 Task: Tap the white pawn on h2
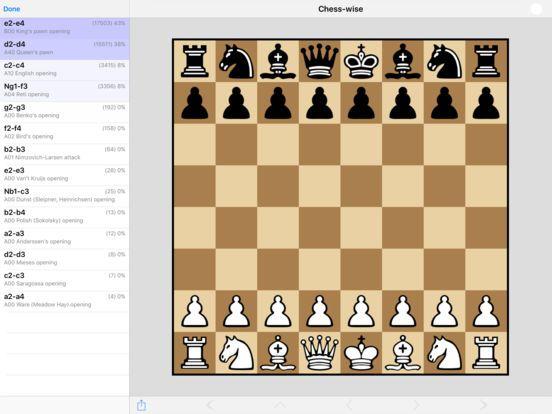[x=486, y=311]
